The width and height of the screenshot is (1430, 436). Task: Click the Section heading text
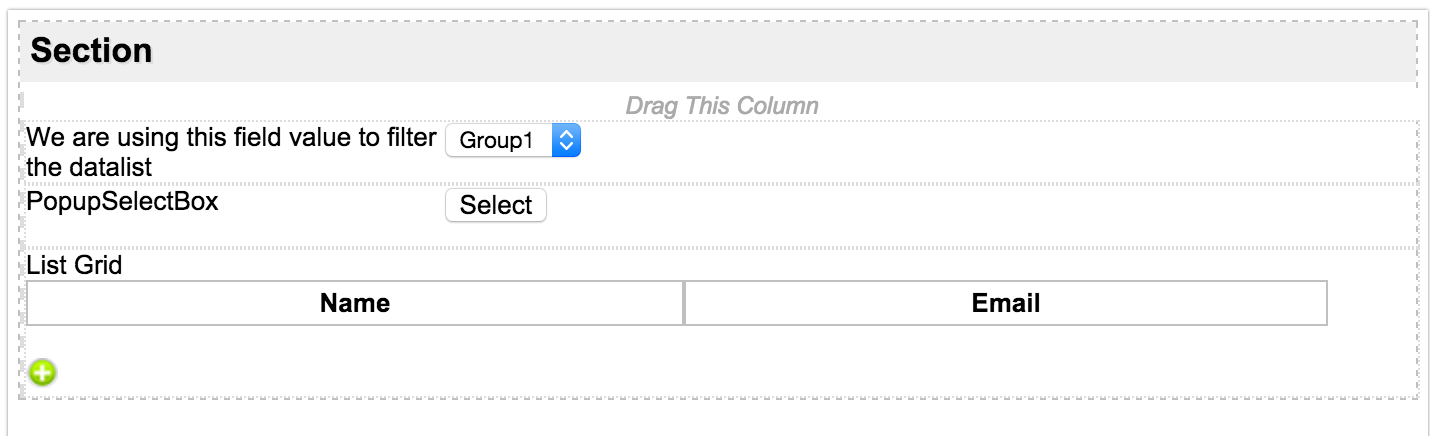(x=92, y=51)
